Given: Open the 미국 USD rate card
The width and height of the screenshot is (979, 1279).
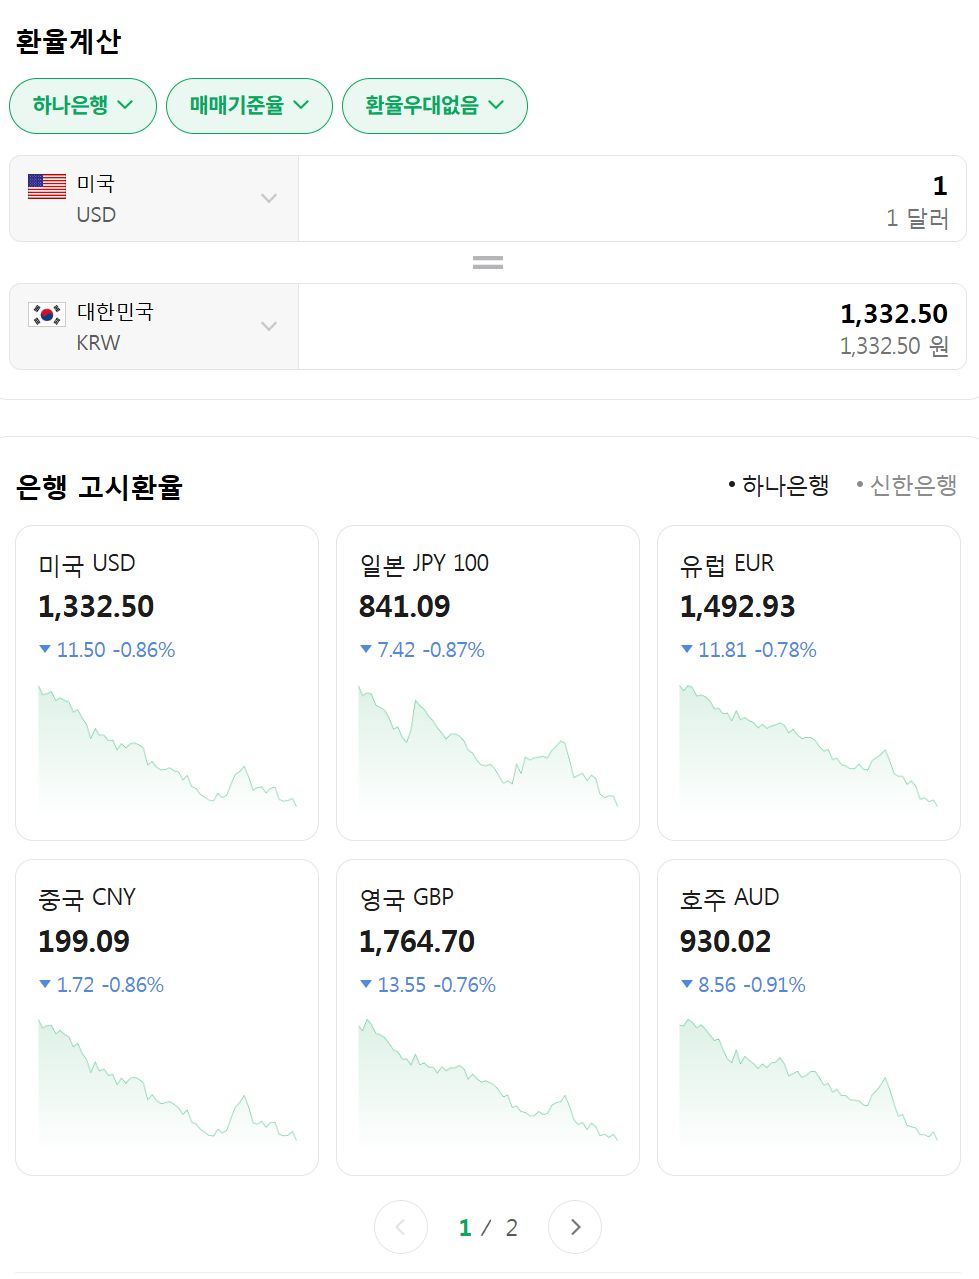Looking at the screenshot, I should click(x=167, y=683).
